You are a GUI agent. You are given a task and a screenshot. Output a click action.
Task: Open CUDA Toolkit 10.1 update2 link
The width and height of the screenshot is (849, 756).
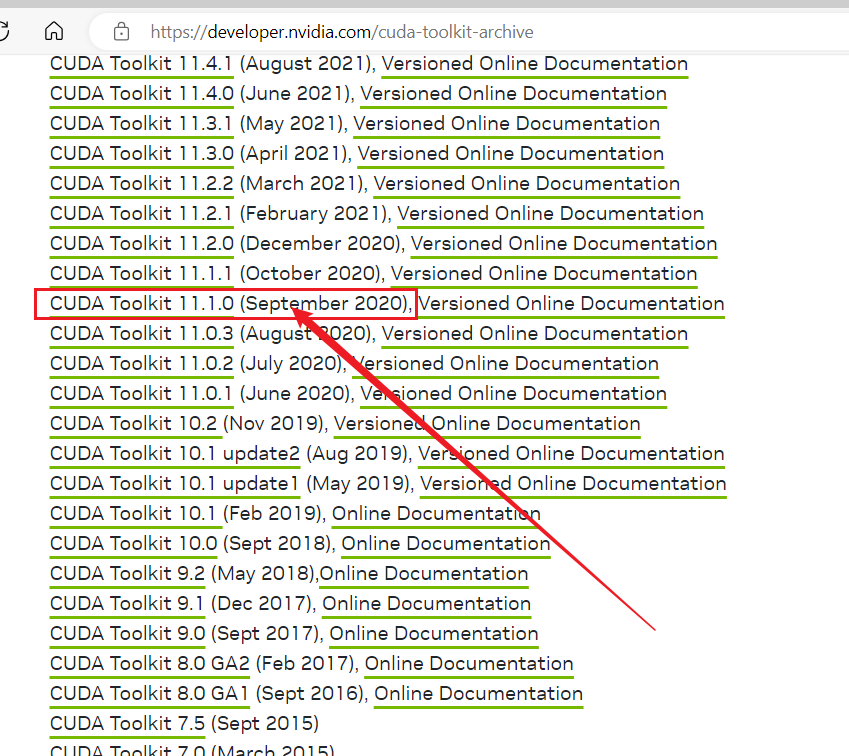point(175,453)
